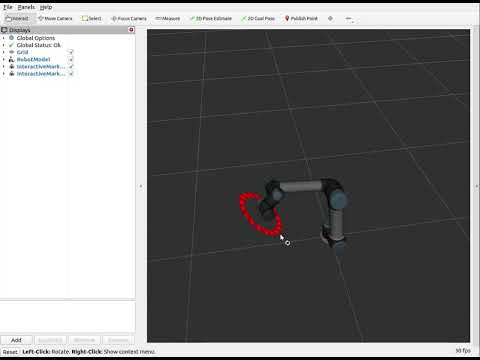
Task: Click the Global Status green checkmark icon
Action: pos(11,45)
